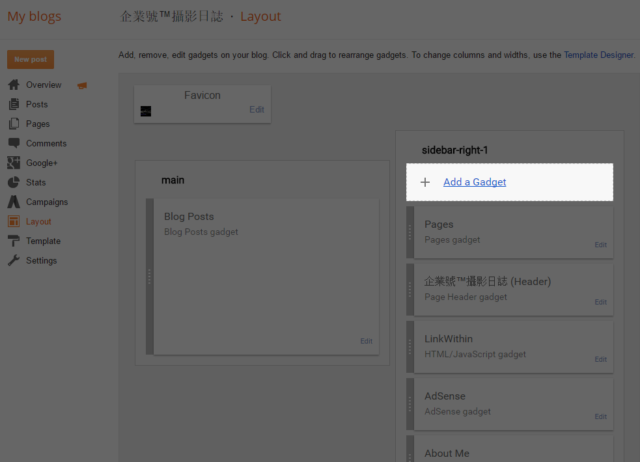
Task: Click the megaphone icon beside Overview
Action: [x=82, y=85]
